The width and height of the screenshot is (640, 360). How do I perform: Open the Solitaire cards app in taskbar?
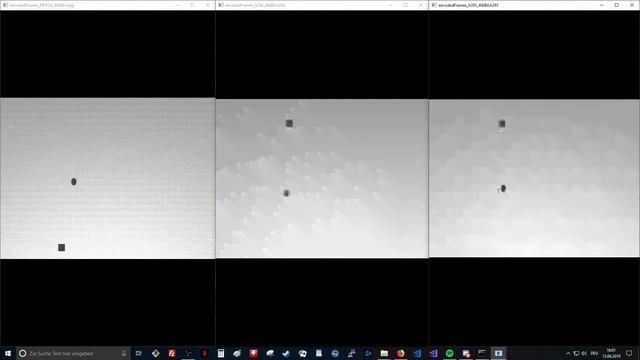click(302, 353)
